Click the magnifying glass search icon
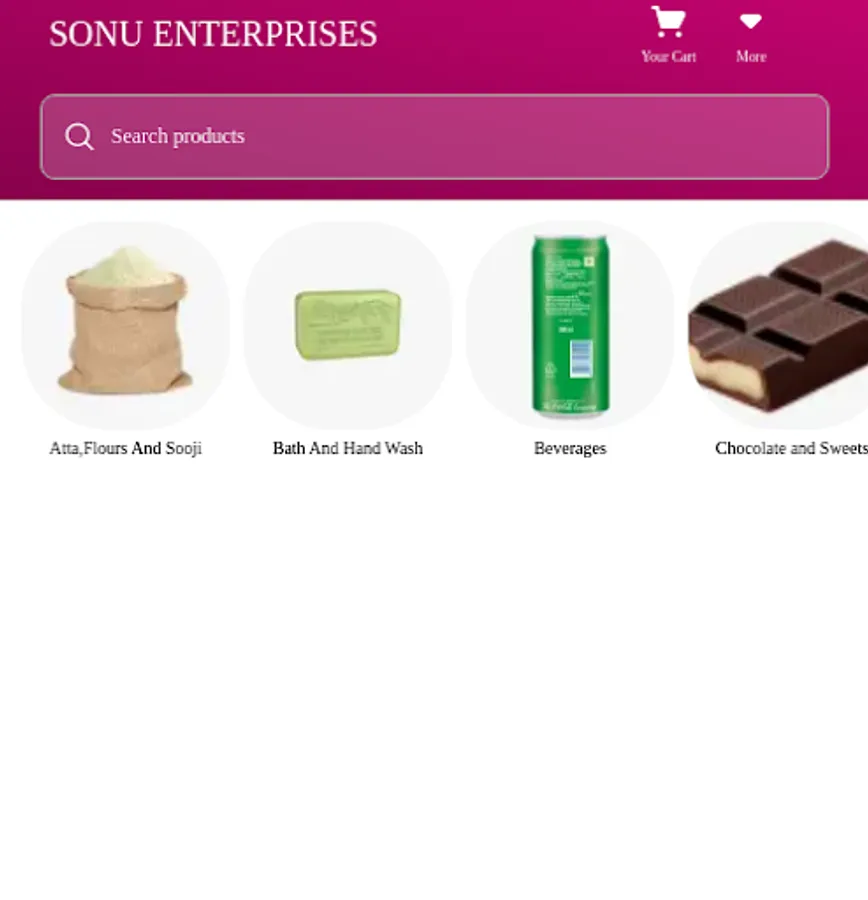The width and height of the screenshot is (868, 900). pyautogui.click(x=79, y=137)
